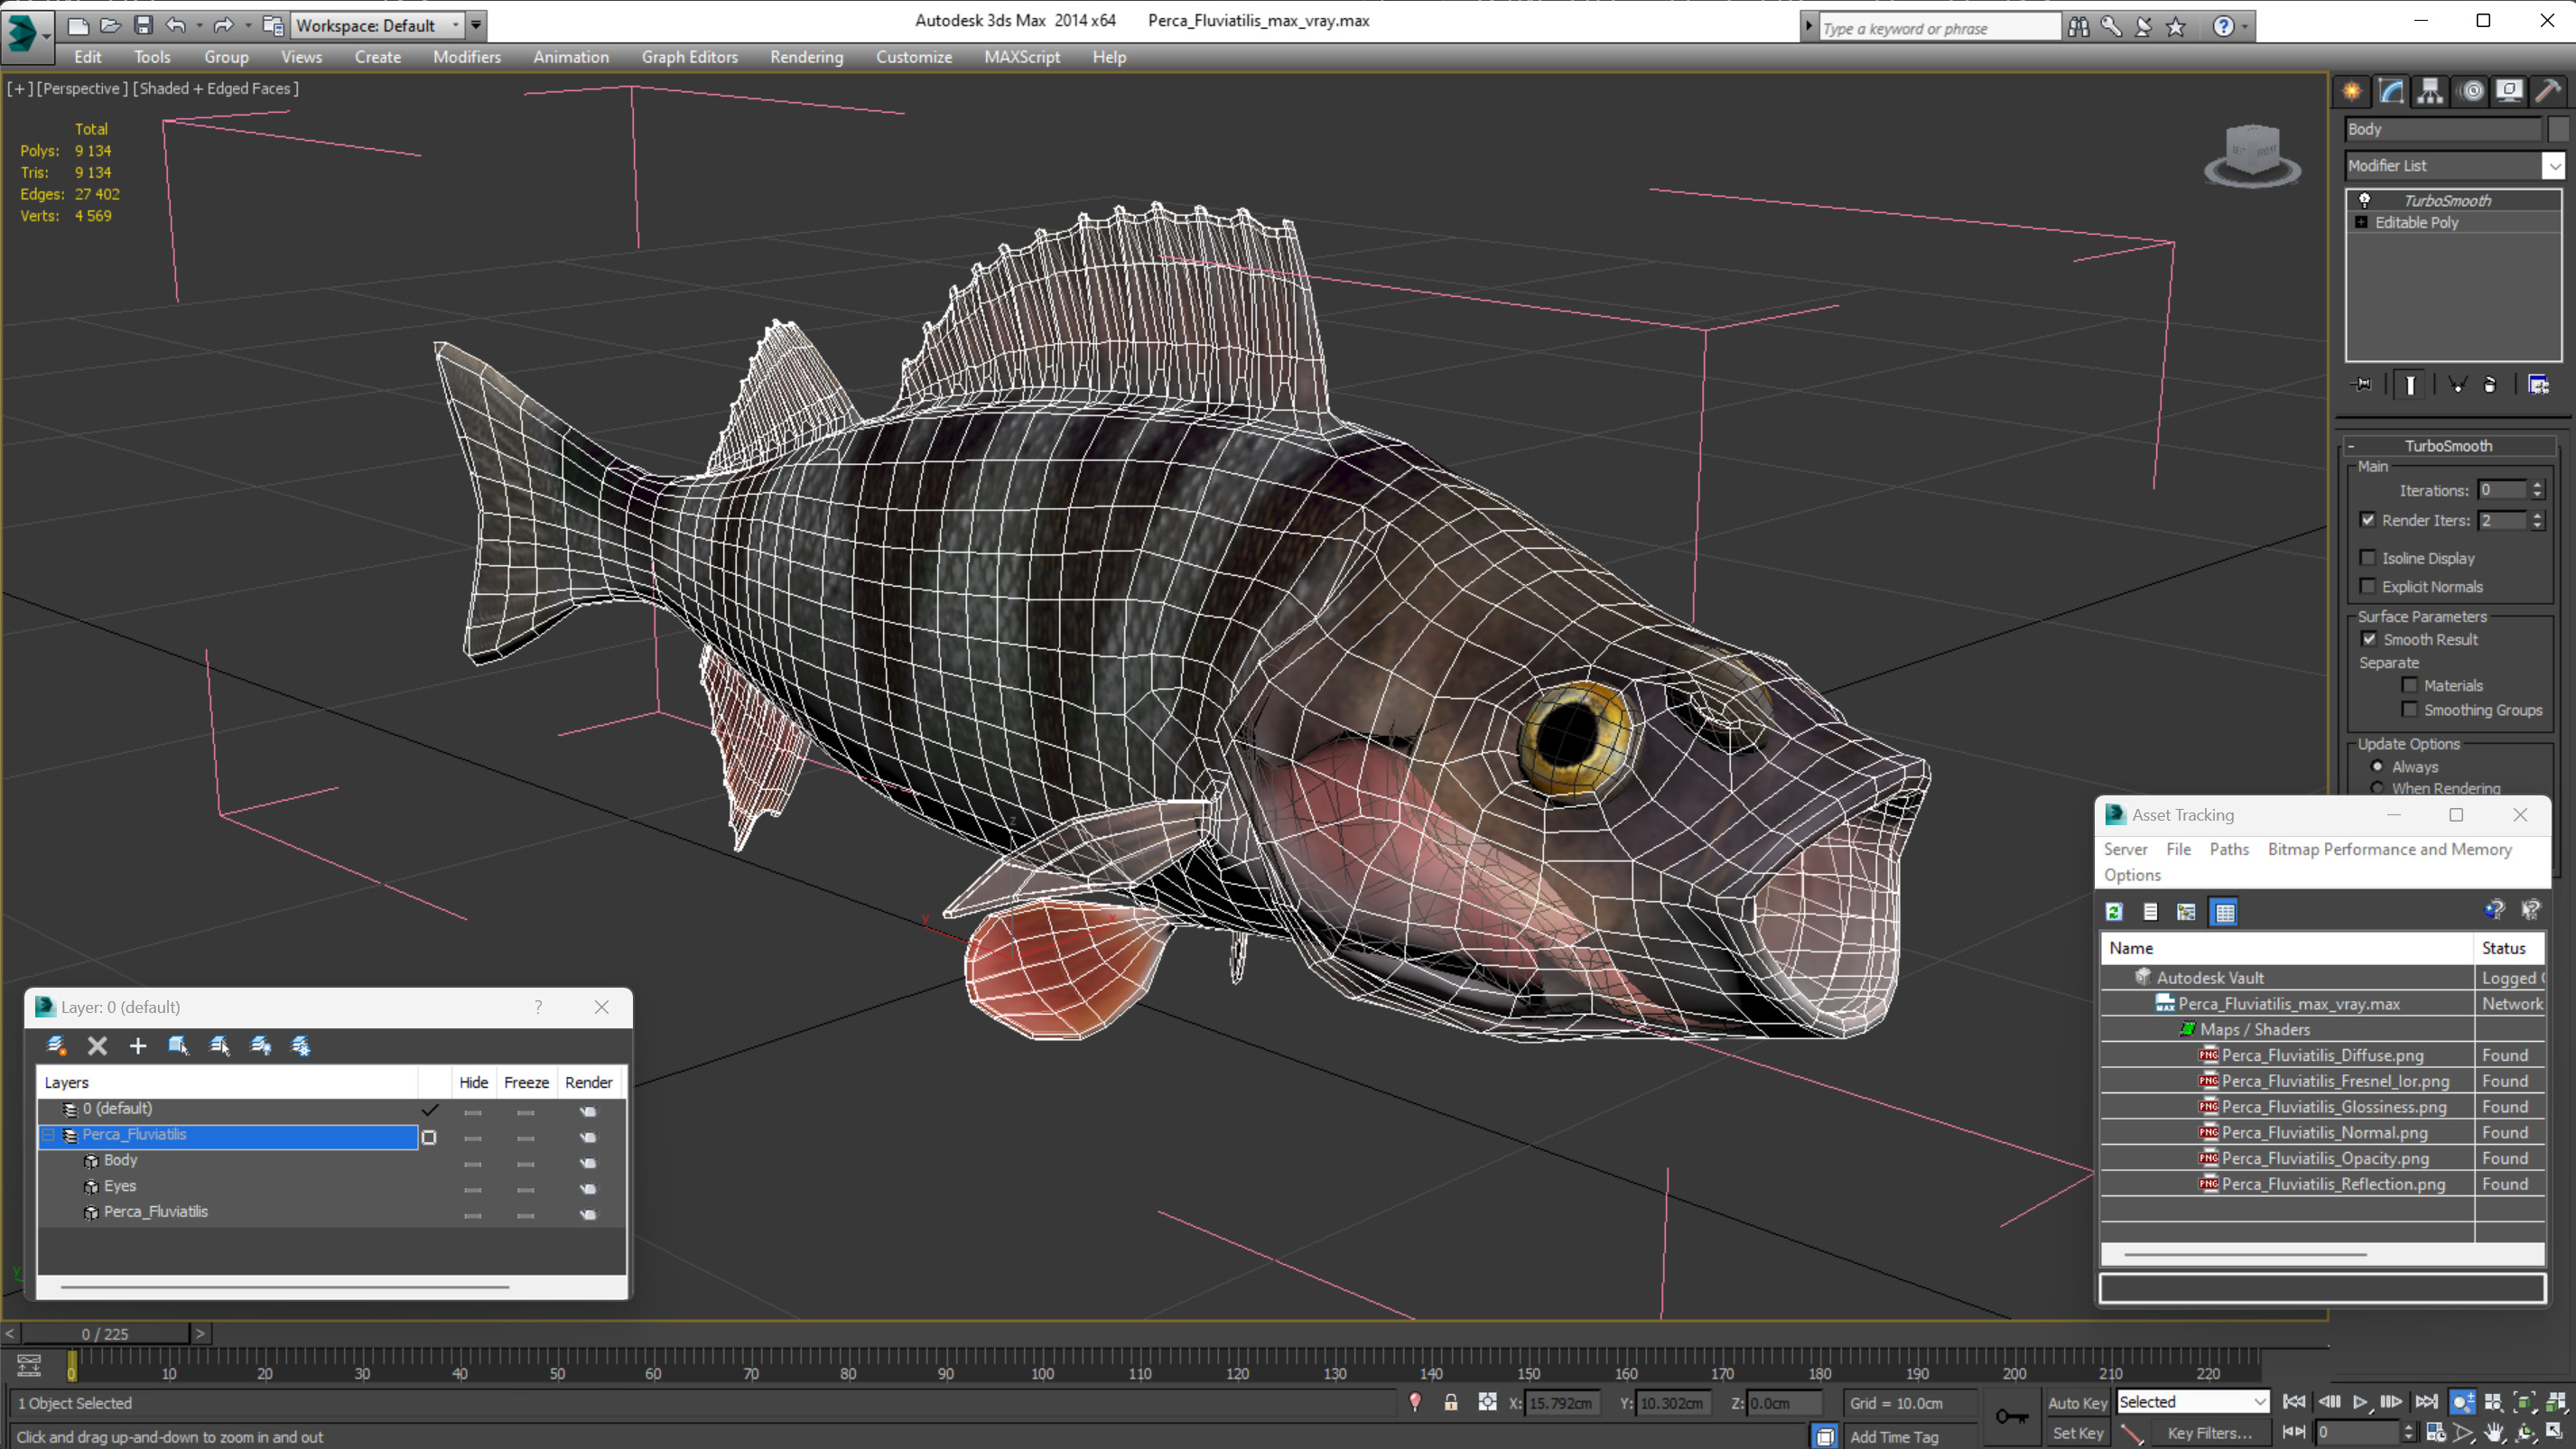
Task: Collapse the TurboSmooth rollout header
Action: tap(2448, 446)
